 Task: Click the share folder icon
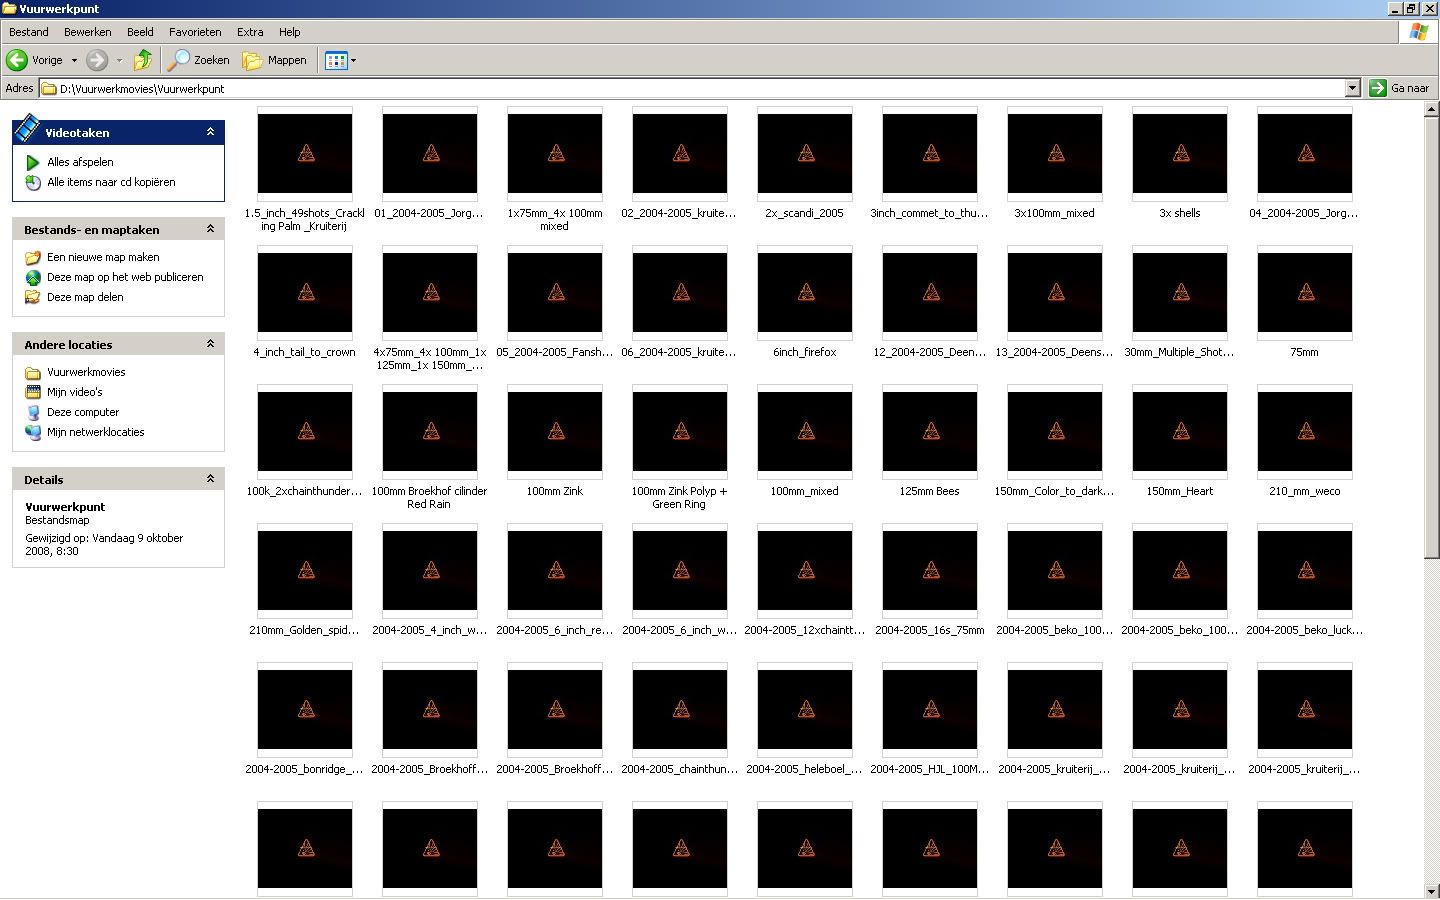point(33,297)
